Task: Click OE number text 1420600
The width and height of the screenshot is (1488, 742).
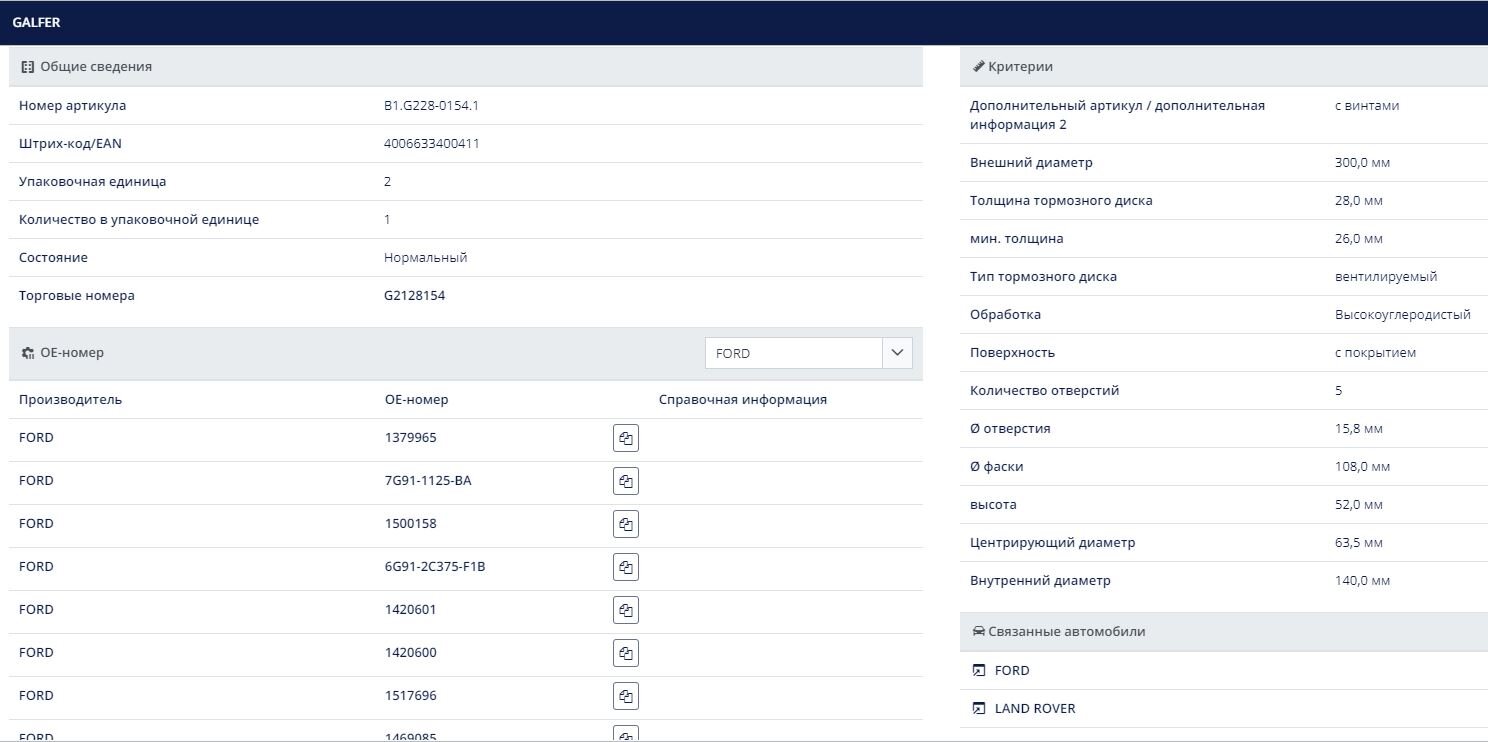Action: 410,652
